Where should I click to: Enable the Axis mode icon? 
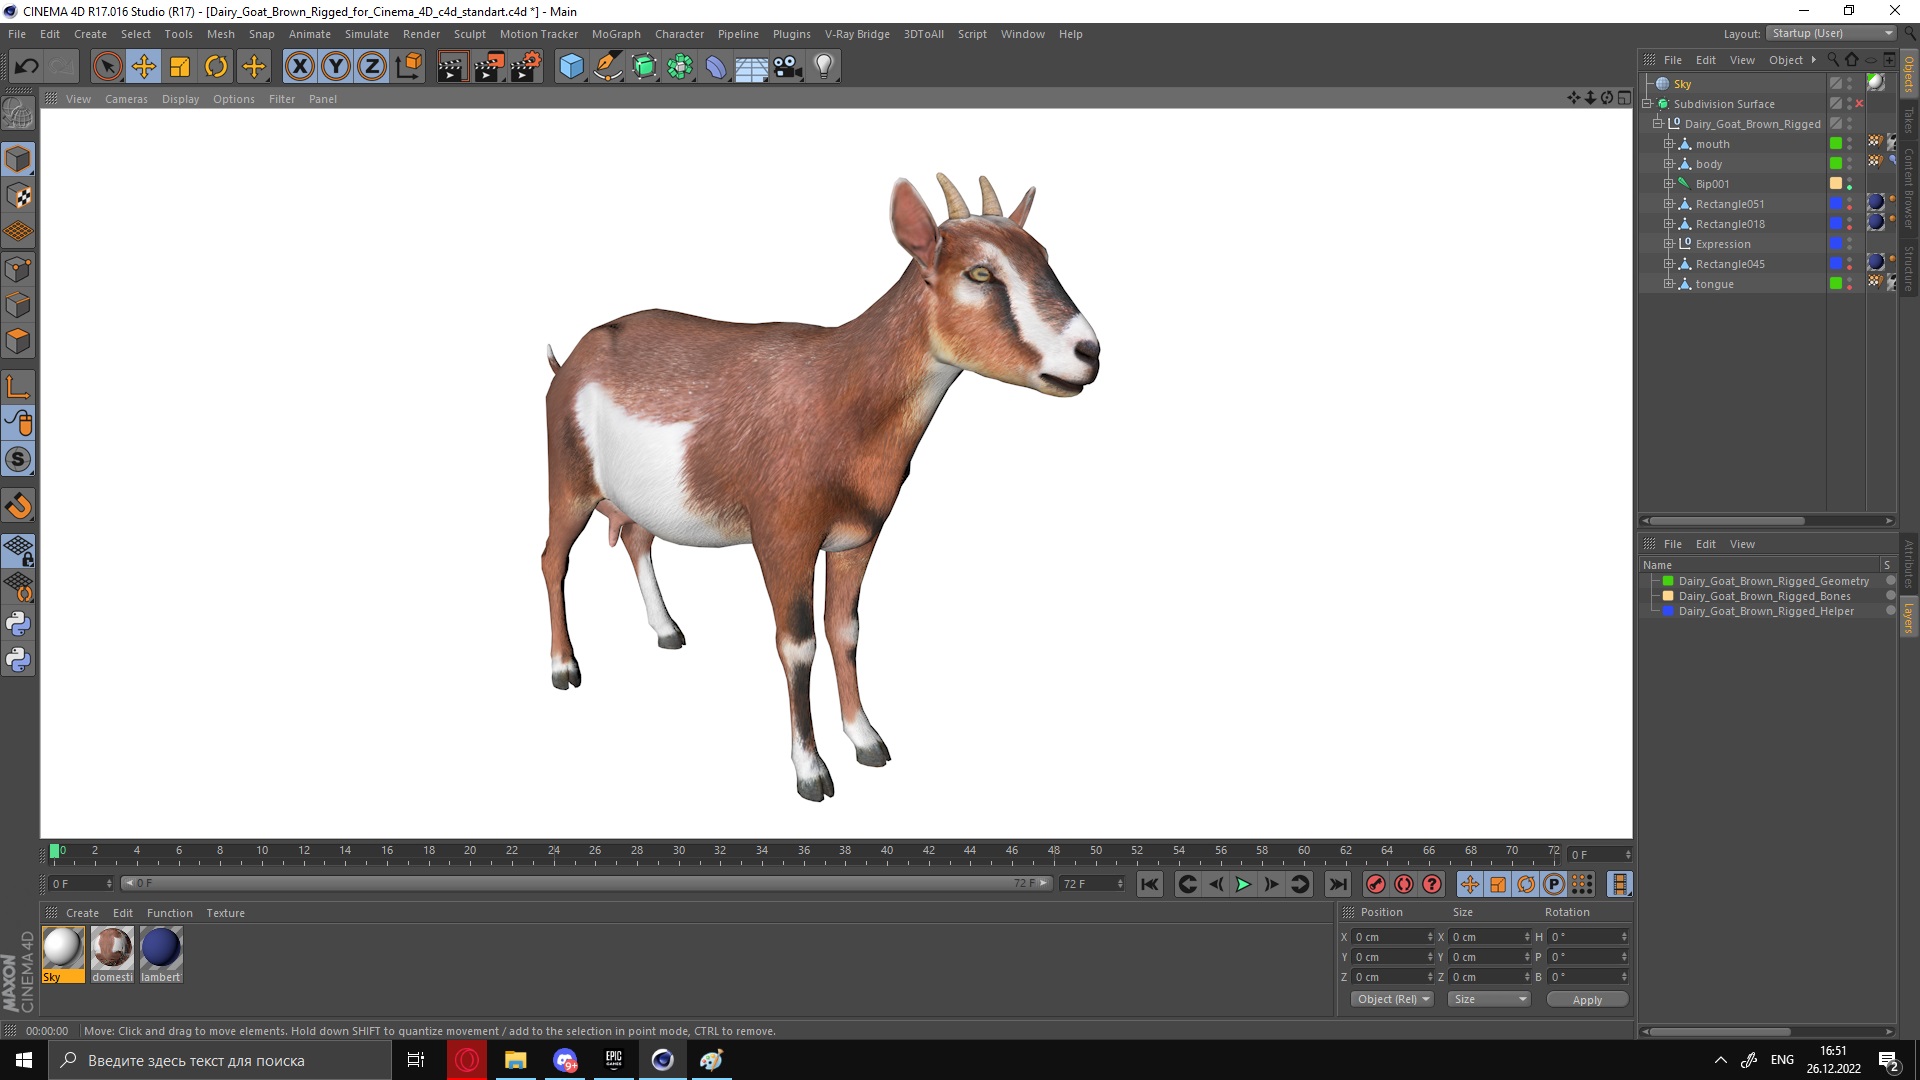coord(18,388)
